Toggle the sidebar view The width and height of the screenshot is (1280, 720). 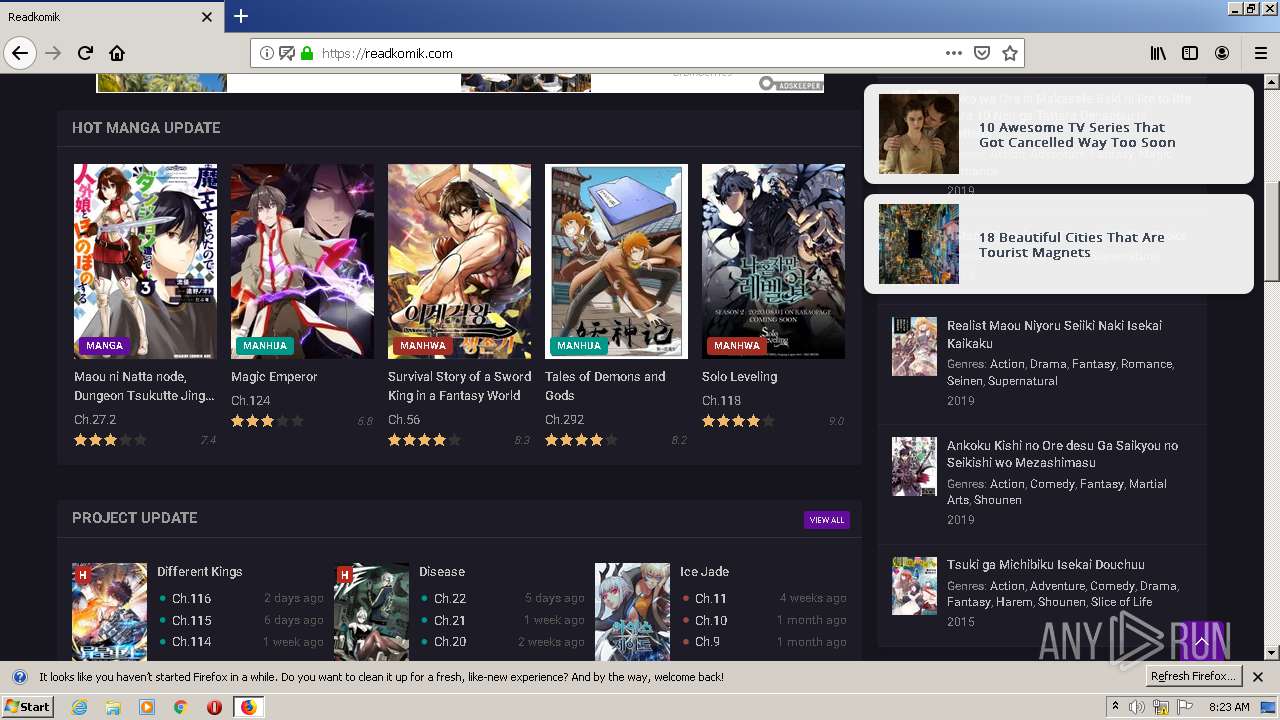point(1190,53)
